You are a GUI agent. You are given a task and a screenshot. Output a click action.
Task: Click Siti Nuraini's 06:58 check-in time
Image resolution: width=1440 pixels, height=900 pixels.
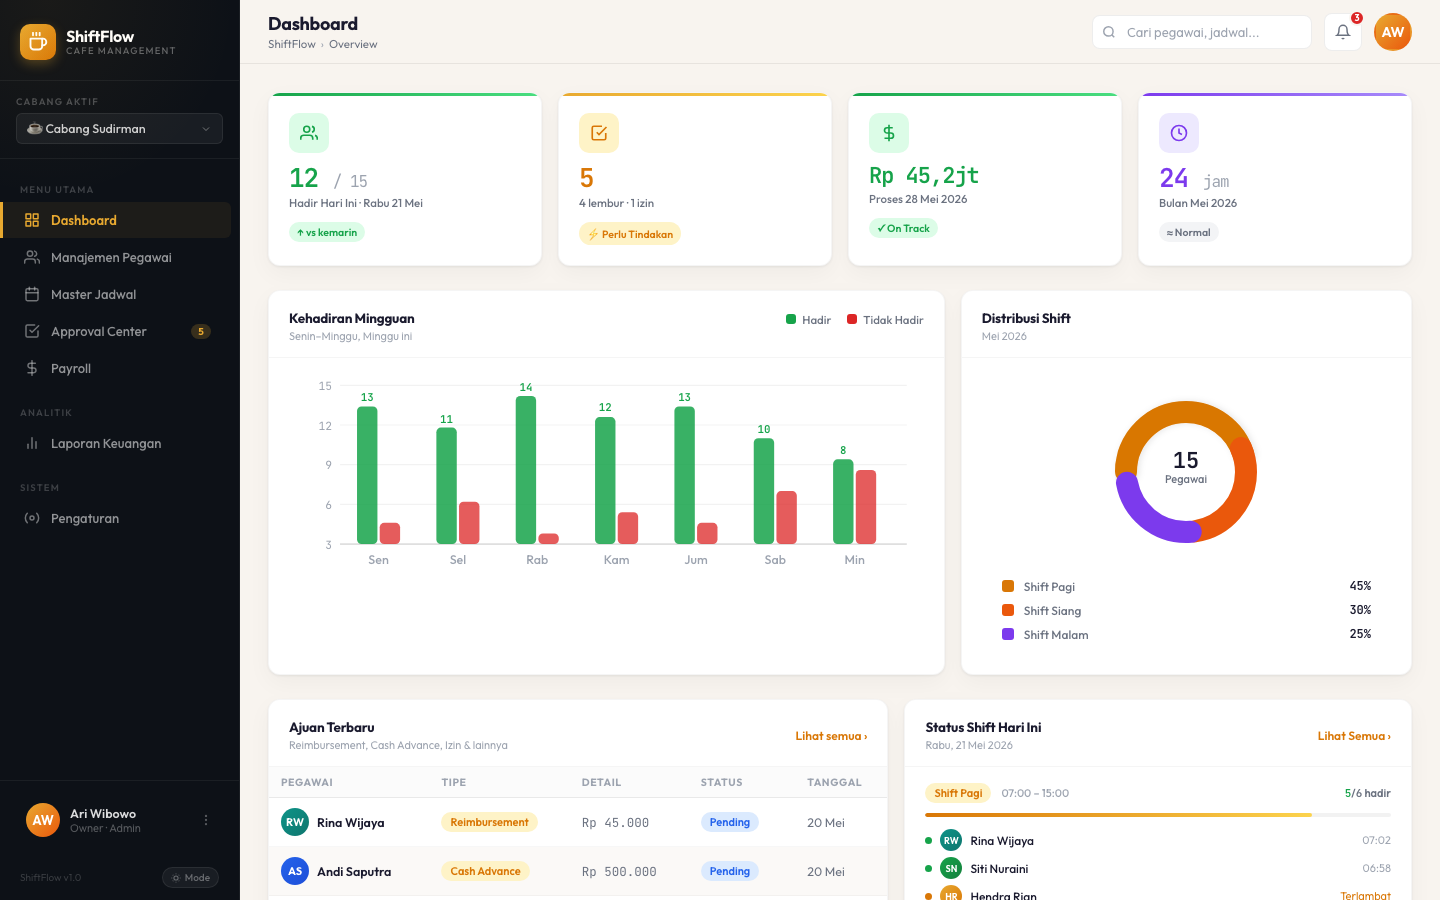(x=1376, y=868)
